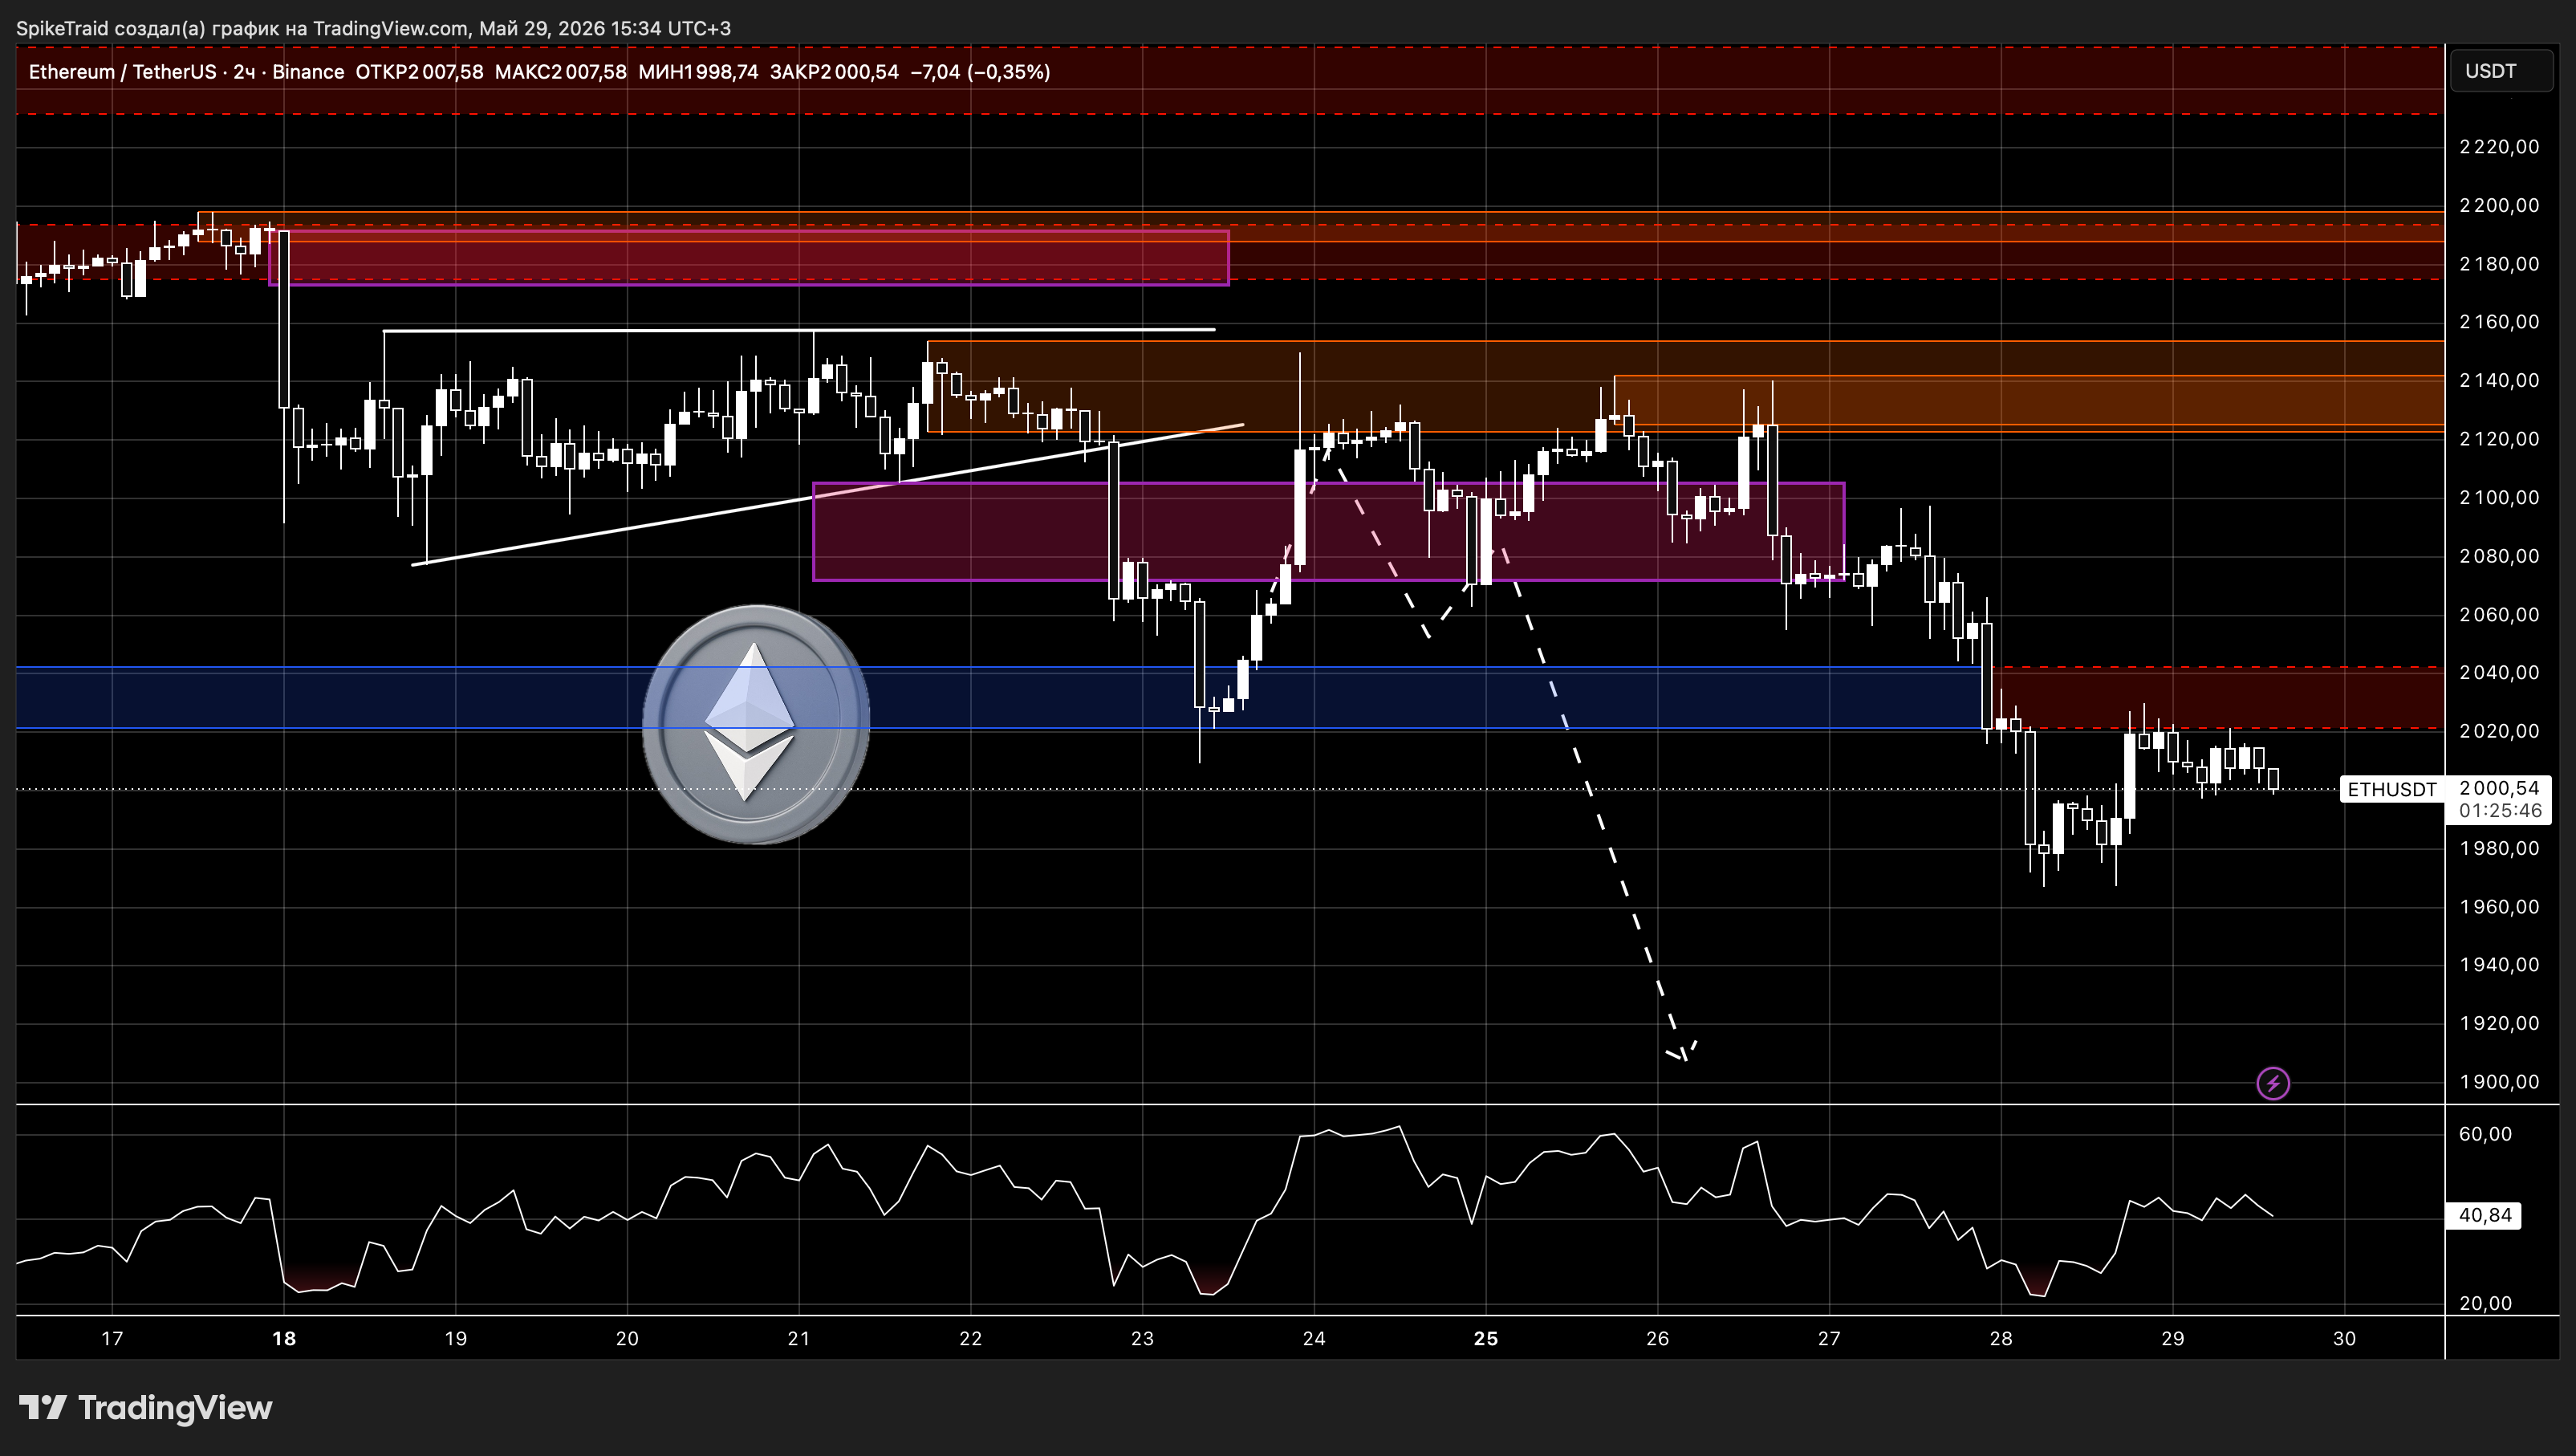Click the RSI 20,00 scale label

coord(2485,1303)
